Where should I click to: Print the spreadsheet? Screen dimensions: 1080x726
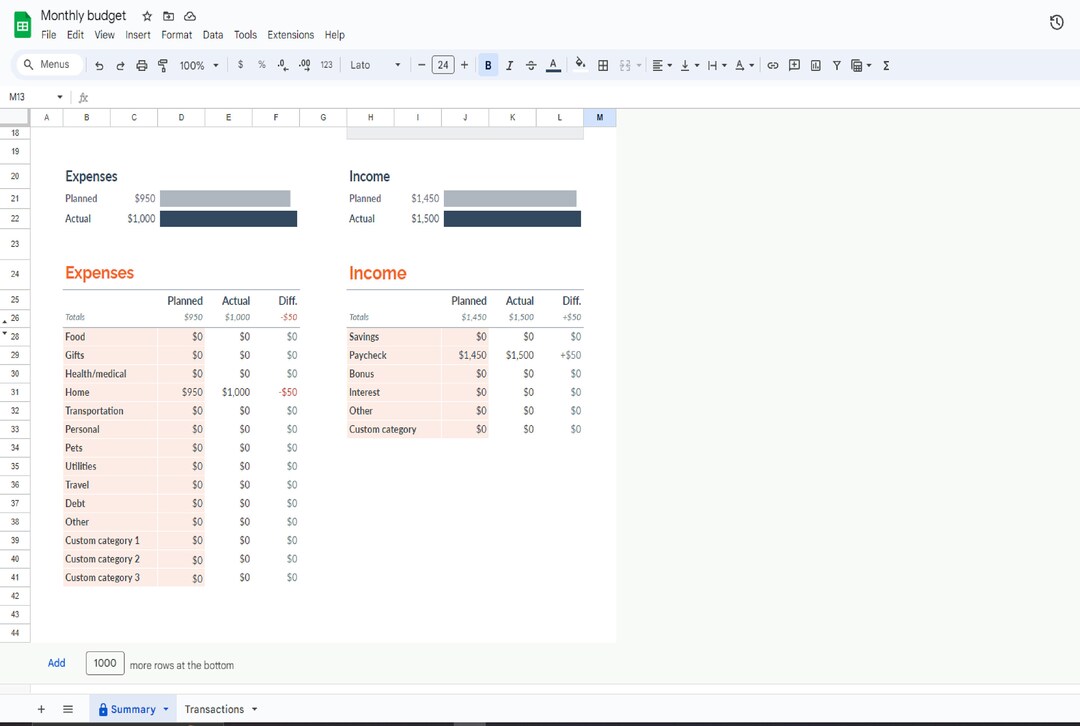pyautogui.click(x=141, y=65)
